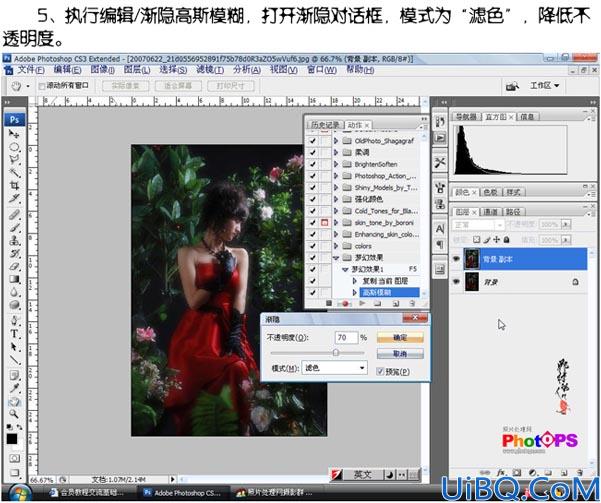Toggle Quick Mask mode icon
This screenshot has height=503, width=601.
click(14, 459)
